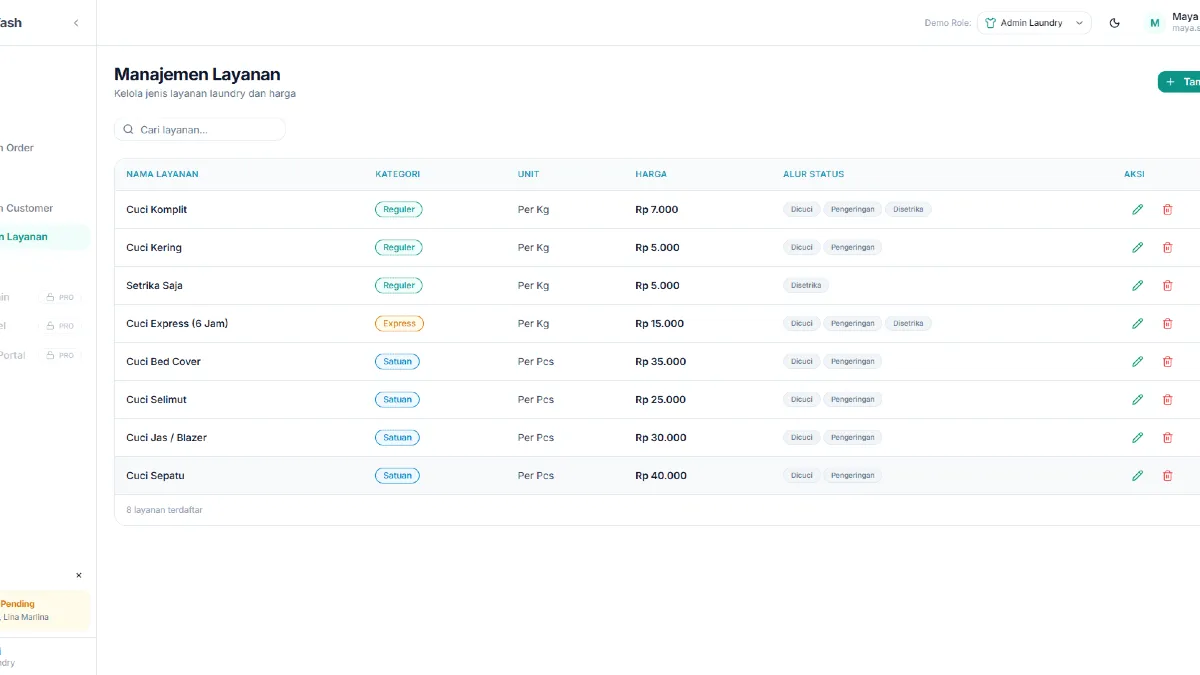Edit the Cuci Bed Cover service
Image resolution: width=1200 pixels, height=675 pixels.
1137,361
